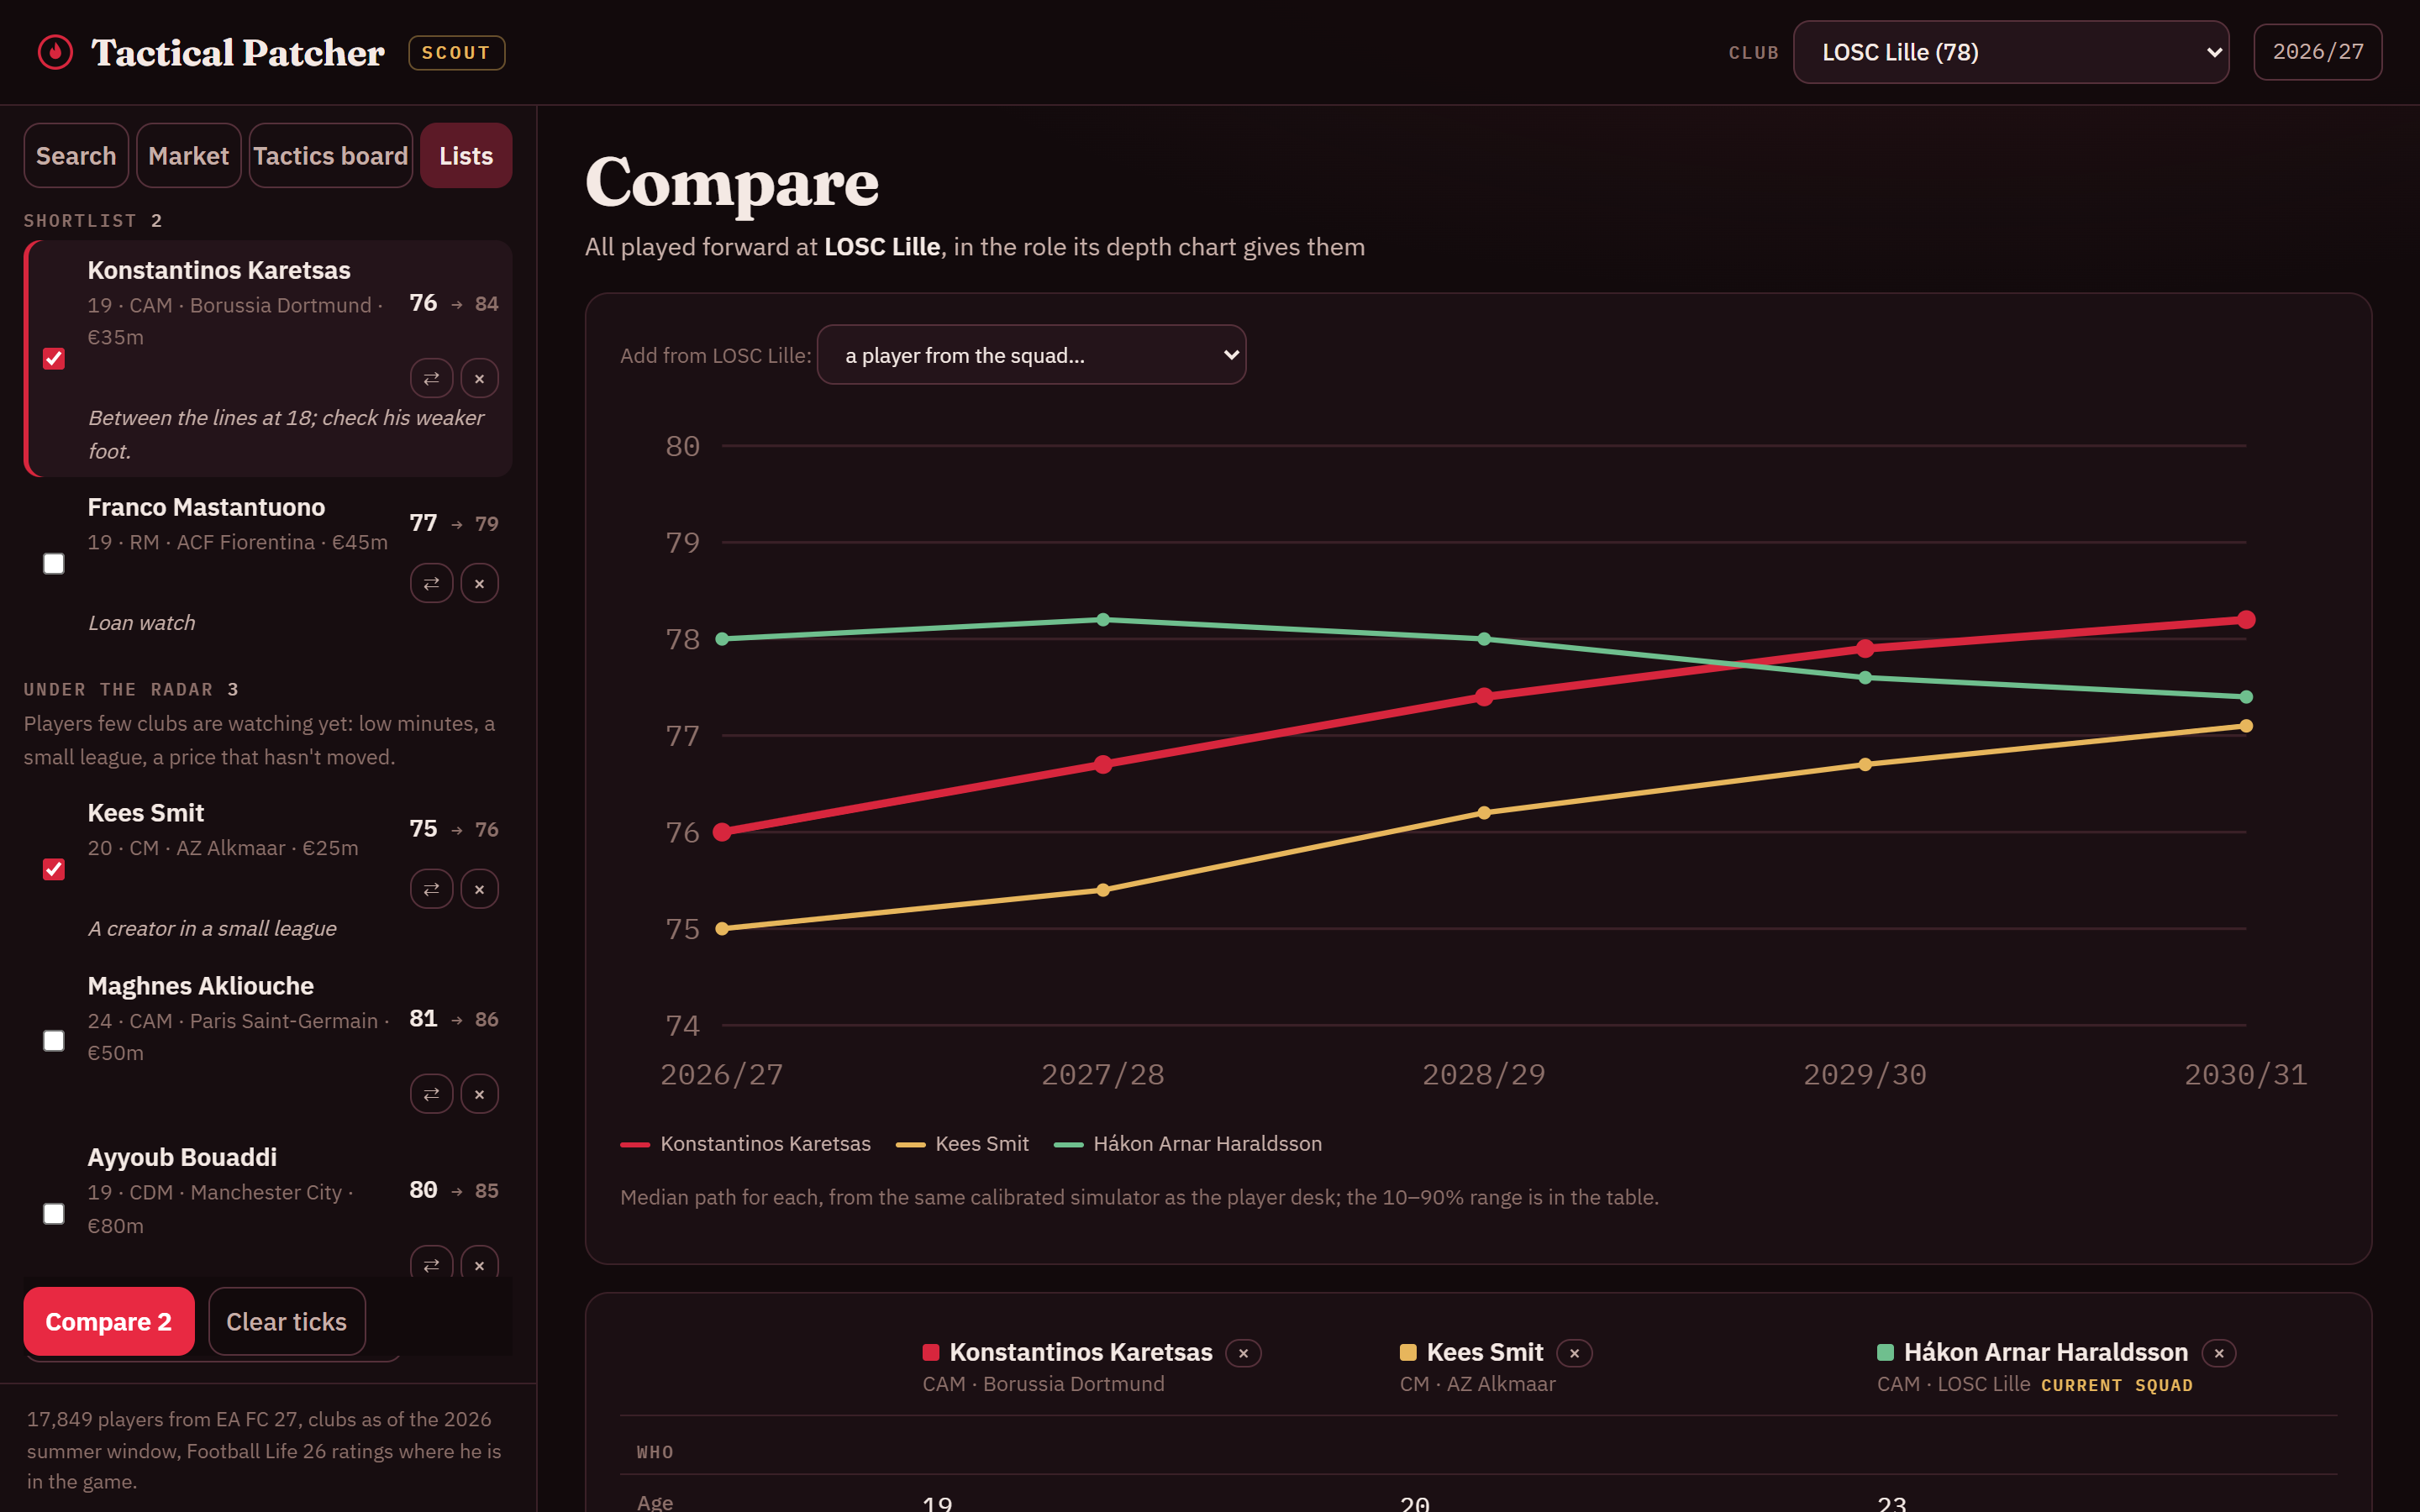Swap icon on Kees Smit card
Screen dimensions: 2420x1512
click(x=431, y=889)
